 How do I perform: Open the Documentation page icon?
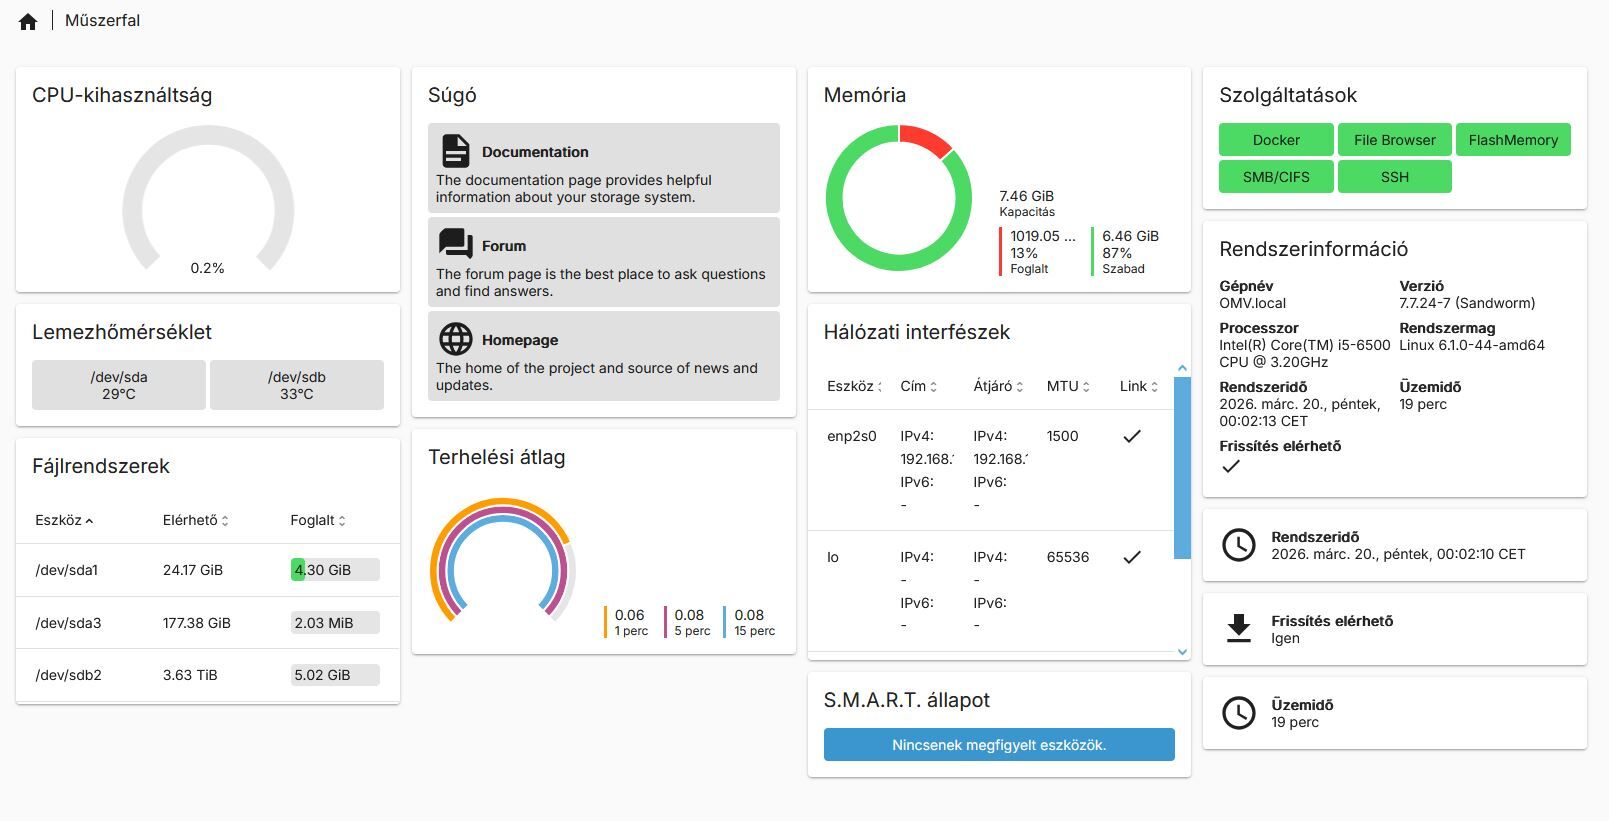(x=455, y=151)
